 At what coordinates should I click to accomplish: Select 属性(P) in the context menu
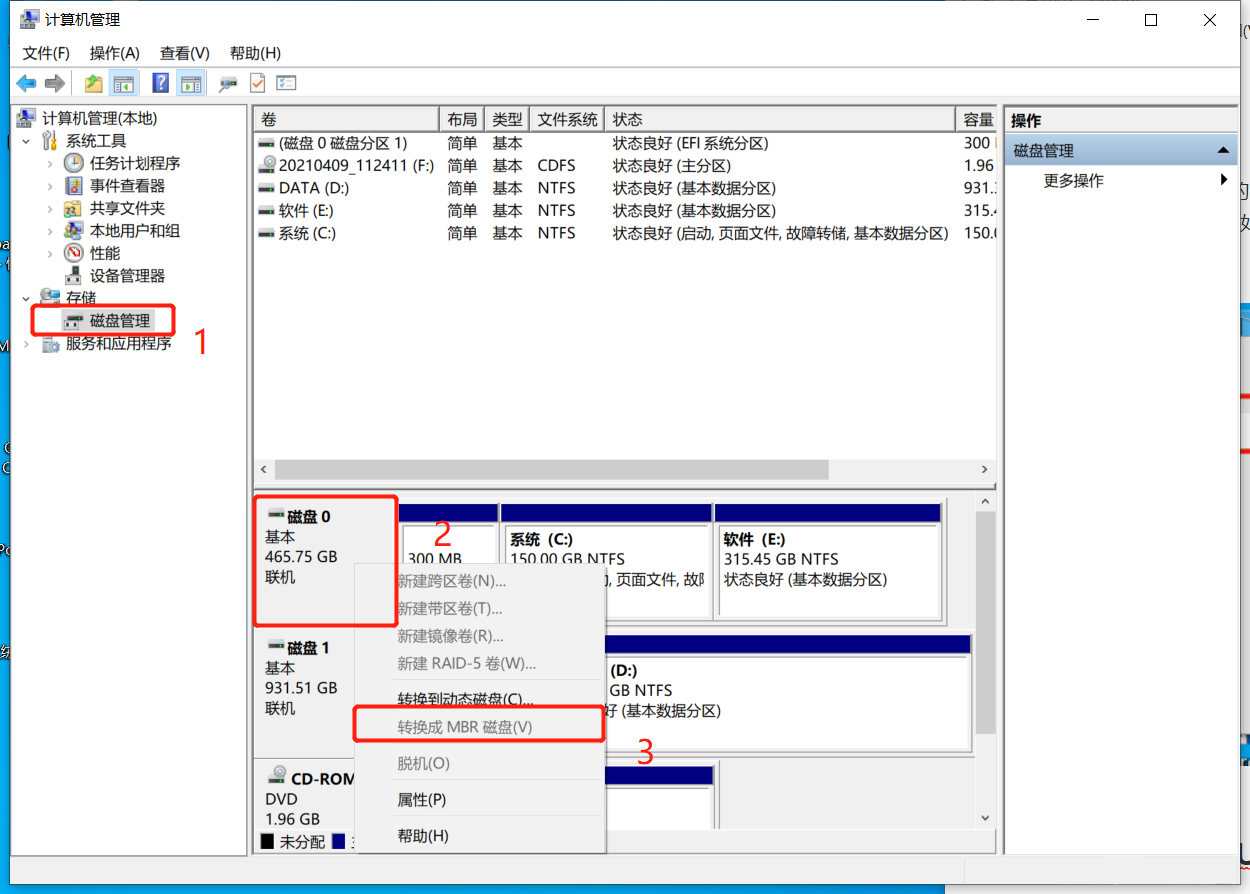coord(421,800)
